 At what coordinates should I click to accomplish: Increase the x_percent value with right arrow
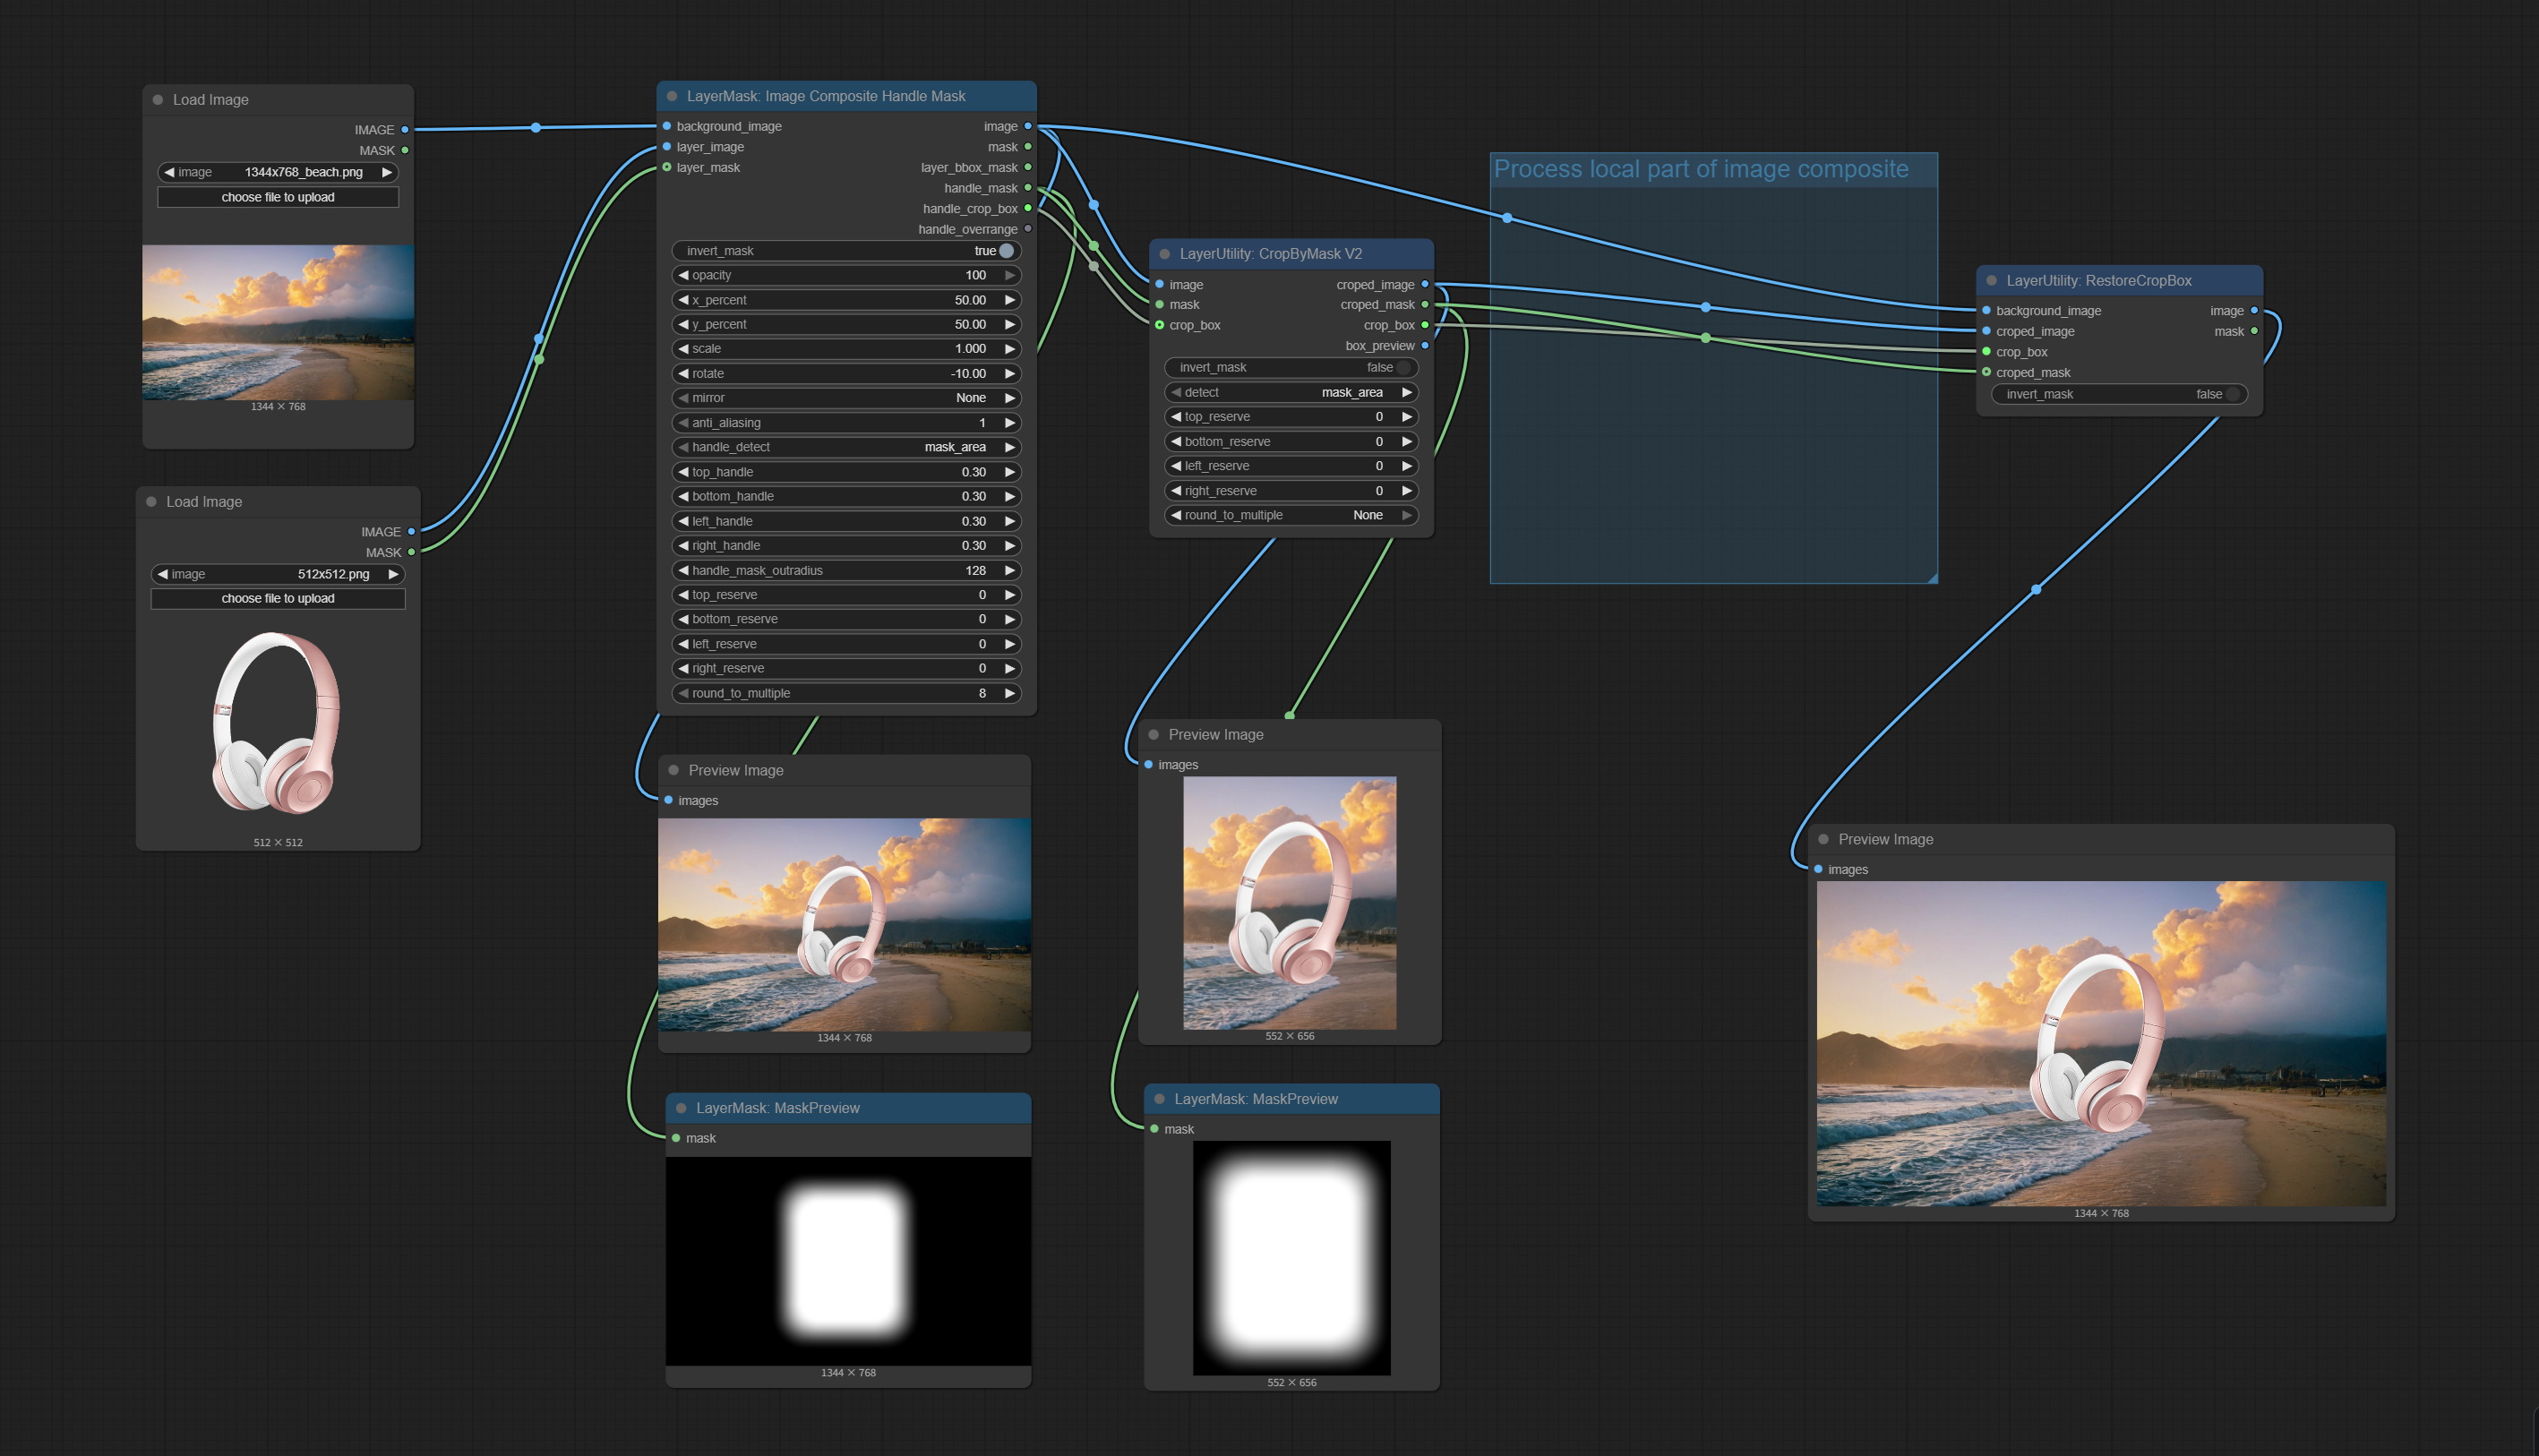(x=1010, y=300)
